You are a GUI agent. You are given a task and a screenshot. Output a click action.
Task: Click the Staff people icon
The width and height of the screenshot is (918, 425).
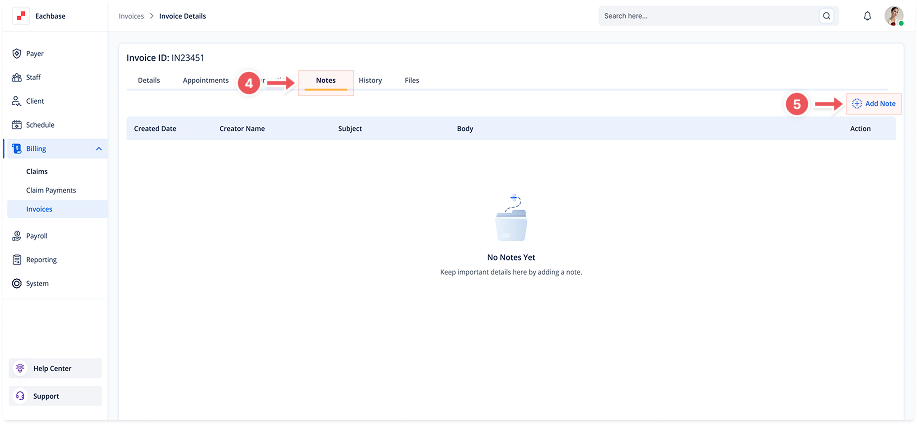tap(17, 77)
